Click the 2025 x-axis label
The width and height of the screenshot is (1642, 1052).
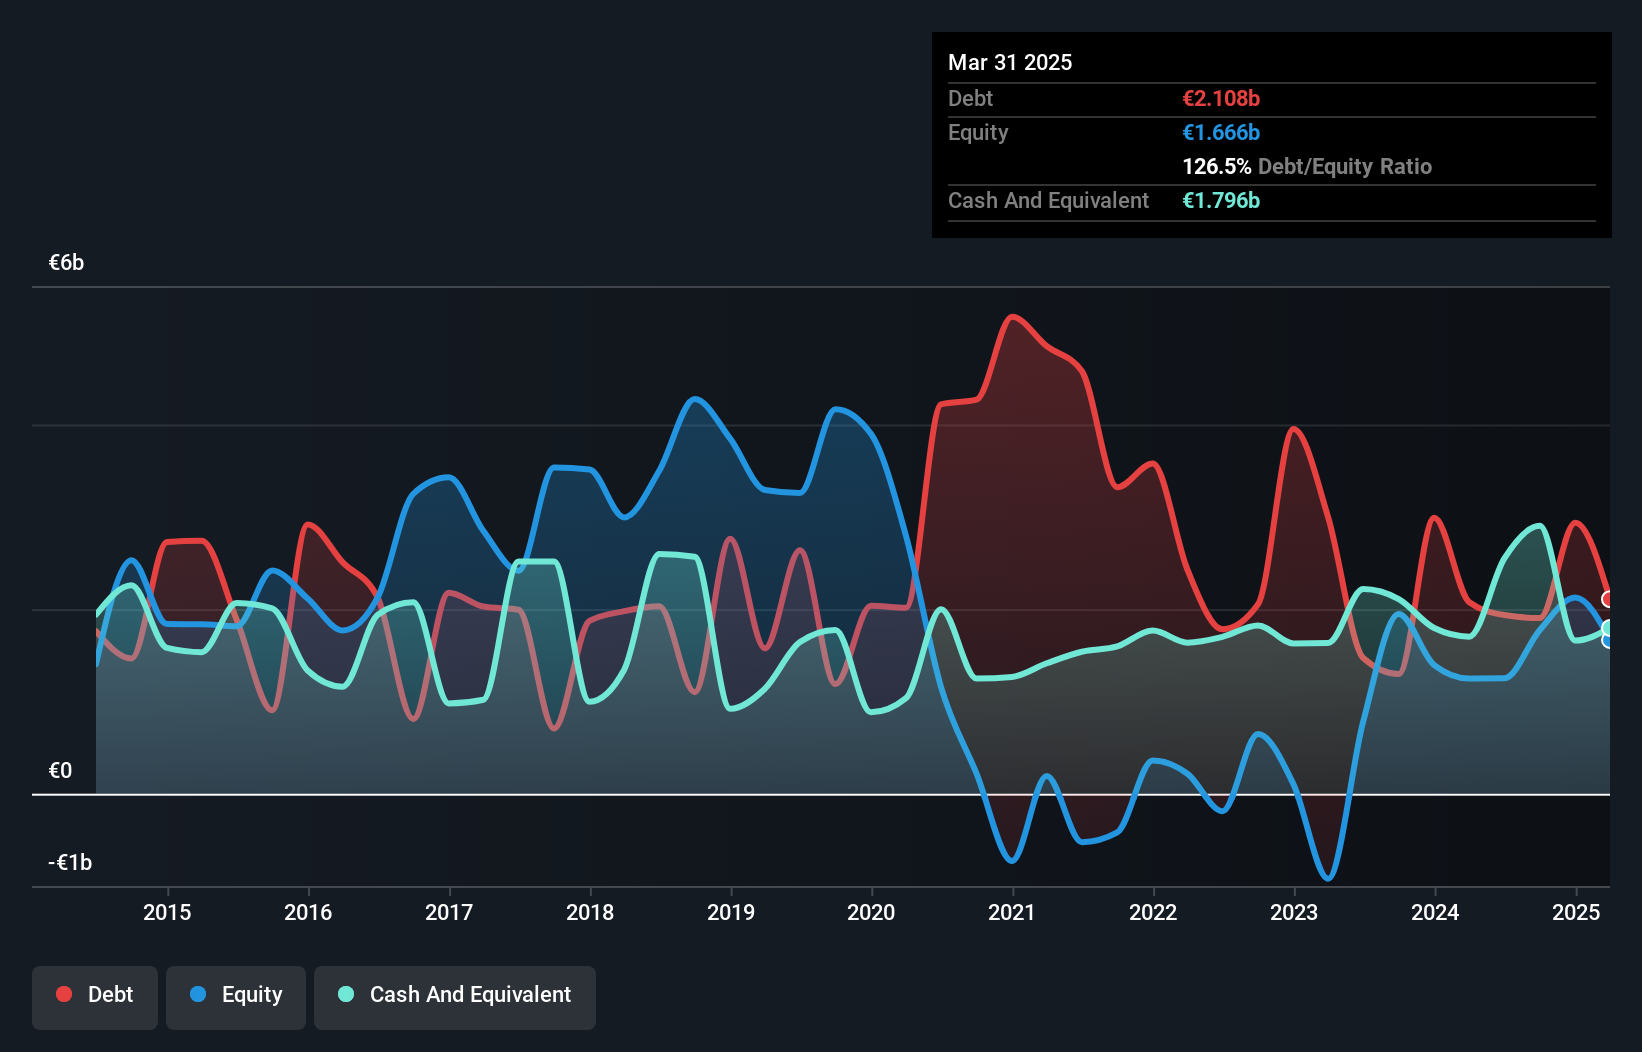pyautogui.click(x=1576, y=912)
